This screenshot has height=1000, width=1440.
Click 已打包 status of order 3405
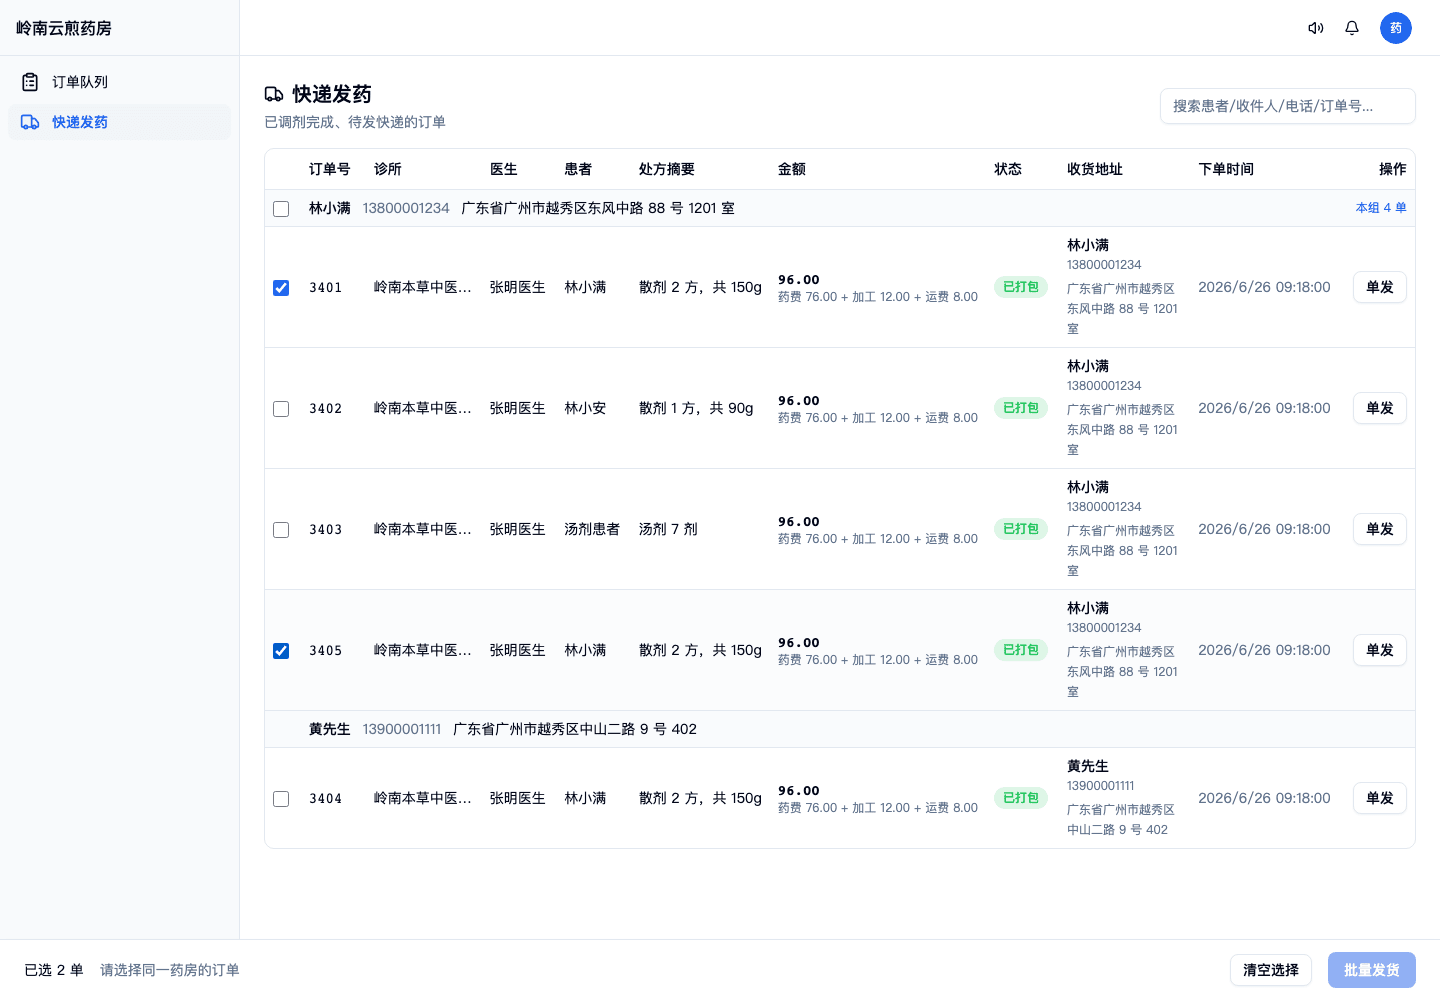(x=1021, y=650)
